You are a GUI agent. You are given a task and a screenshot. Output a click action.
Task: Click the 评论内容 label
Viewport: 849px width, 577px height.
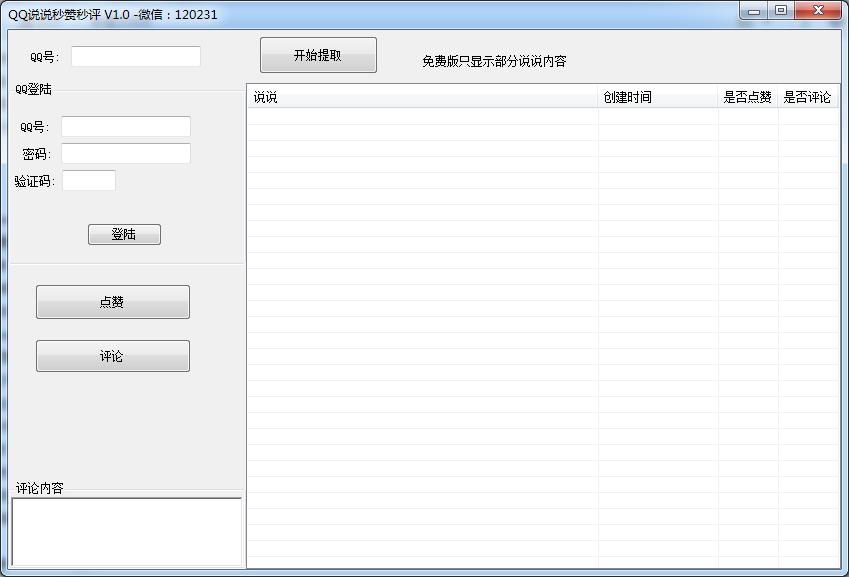[40, 488]
